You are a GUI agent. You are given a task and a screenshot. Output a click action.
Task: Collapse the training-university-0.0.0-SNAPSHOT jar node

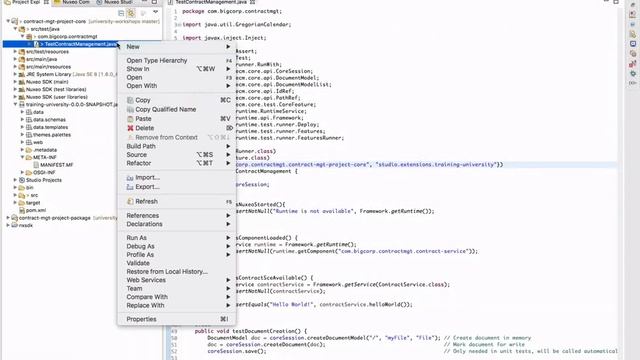click(x=15, y=104)
